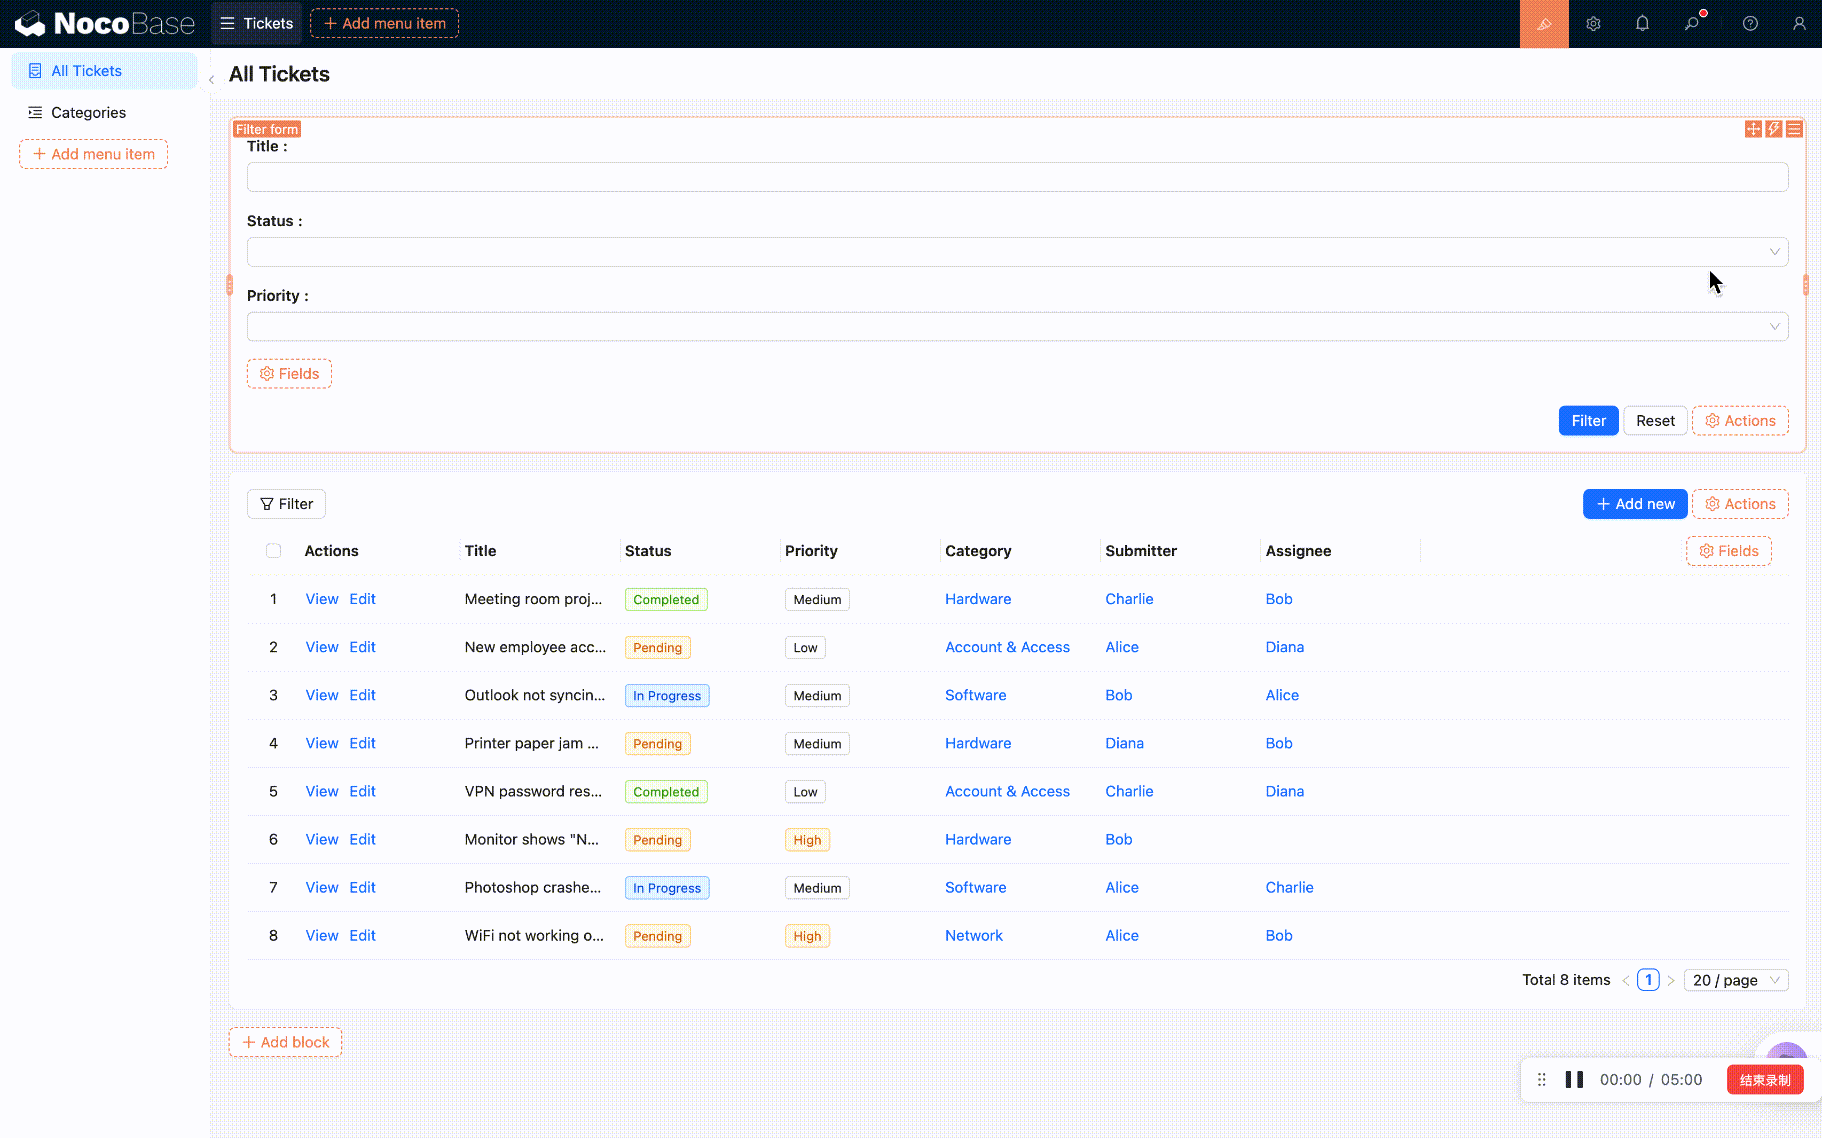This screenshot has width=1822, height=1138.
Task: Open the Tickets top menu item
Action: click(257, 24)
